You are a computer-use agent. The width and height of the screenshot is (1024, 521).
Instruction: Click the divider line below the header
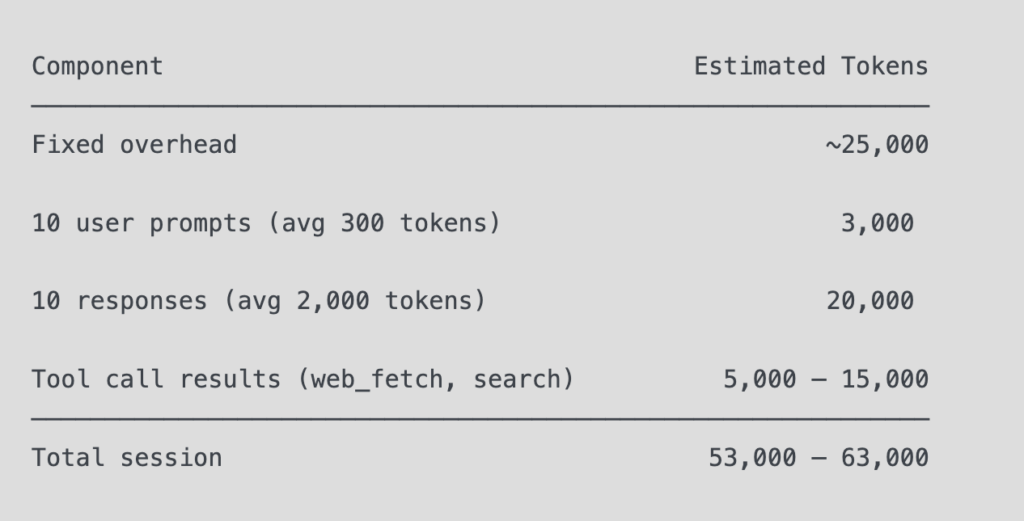pyautogui.click(x=480, y=105)
